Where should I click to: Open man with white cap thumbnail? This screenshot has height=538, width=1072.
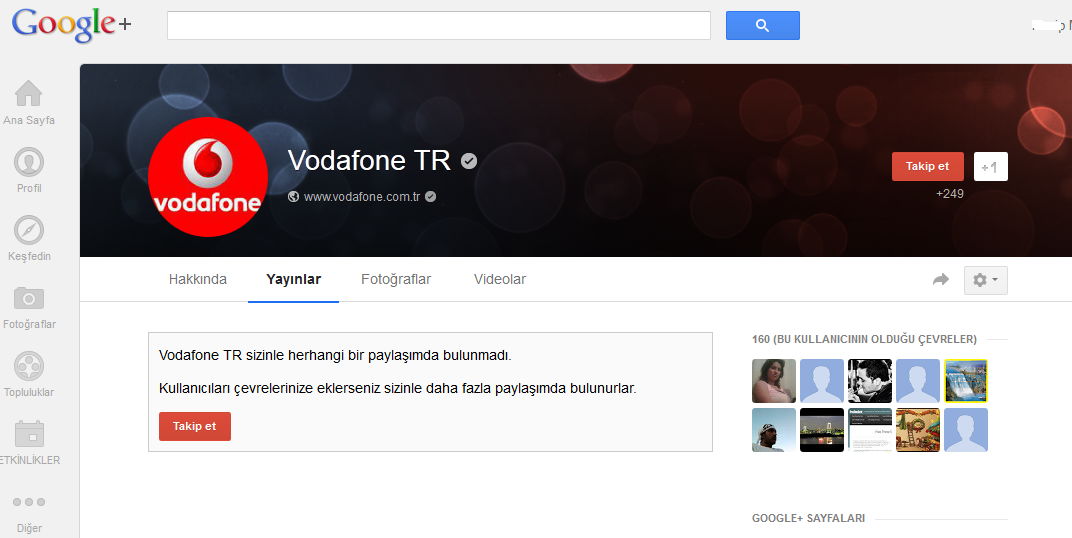coord(774,430)
